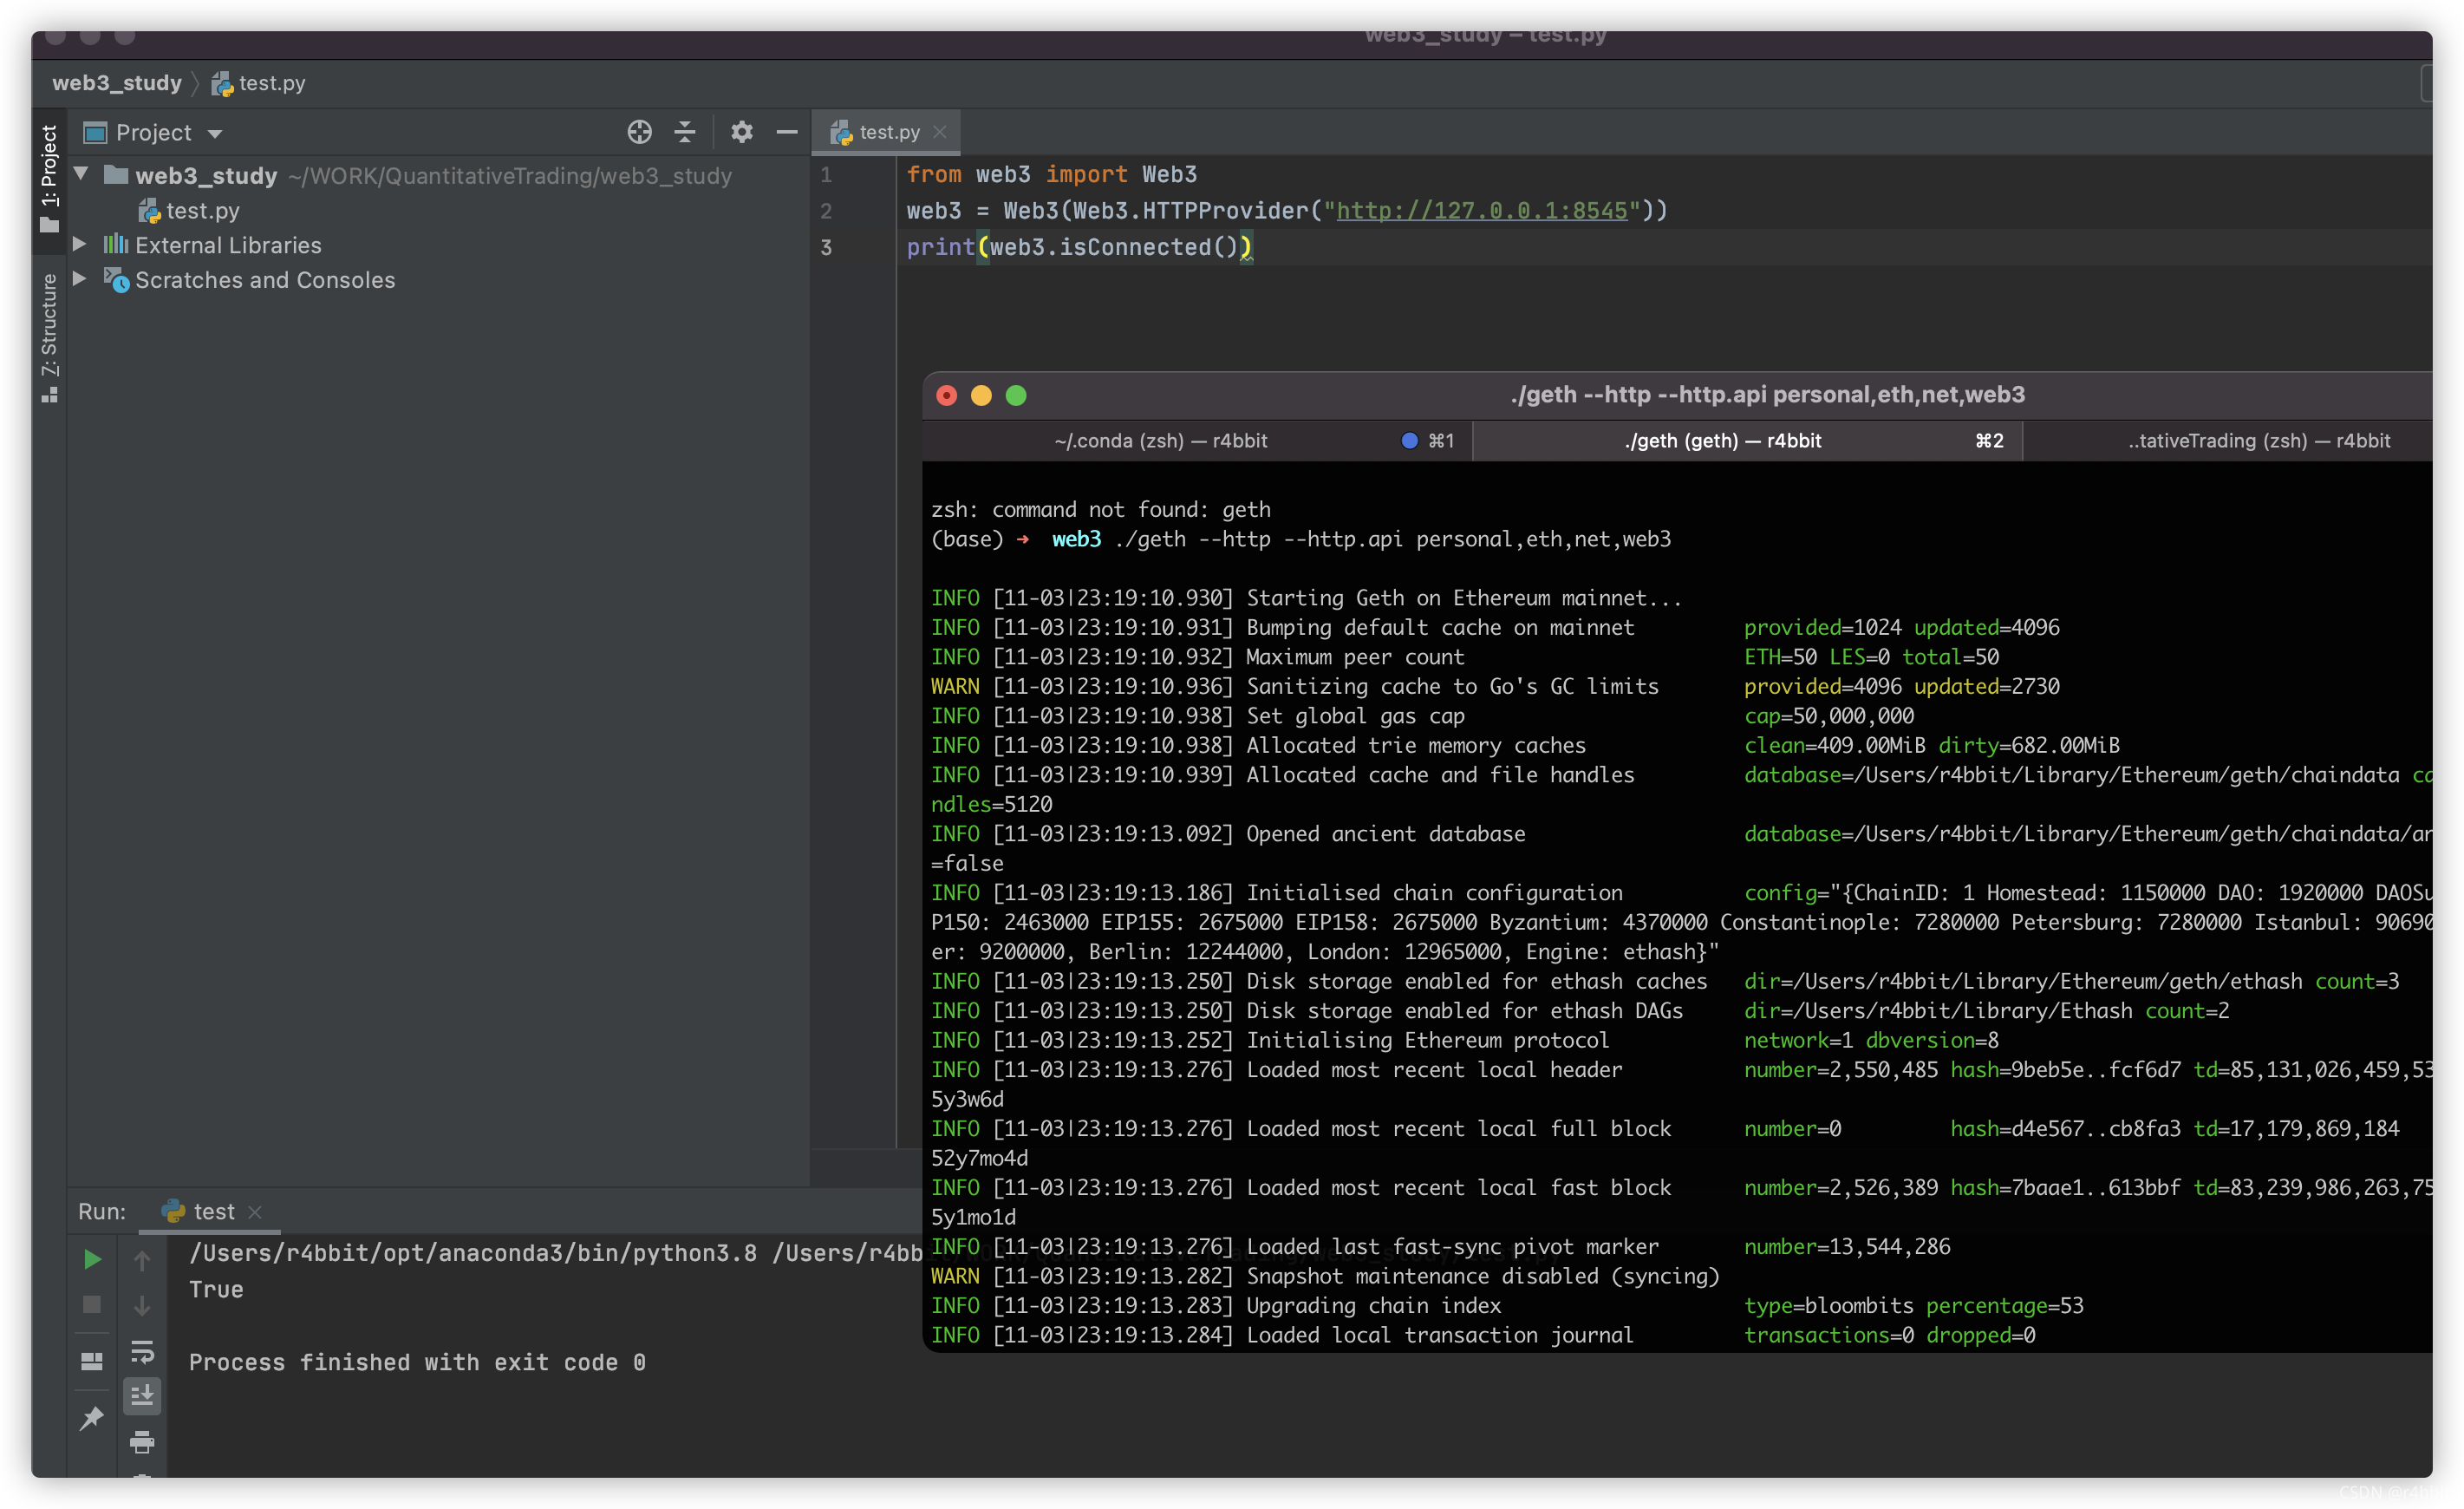Click the stop process square icon

[x=92, y=1304]
